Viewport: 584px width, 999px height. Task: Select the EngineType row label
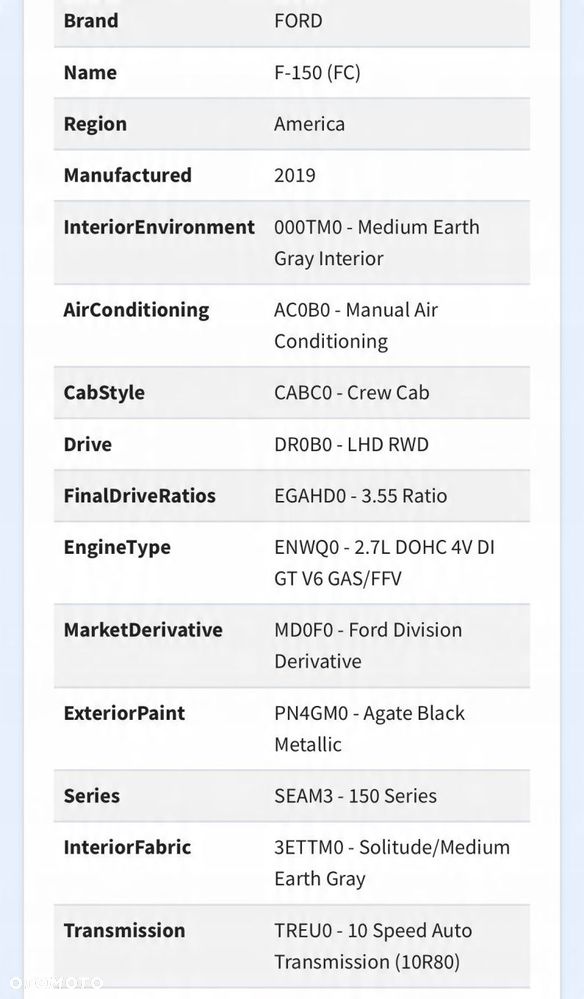tap(117, 547)
